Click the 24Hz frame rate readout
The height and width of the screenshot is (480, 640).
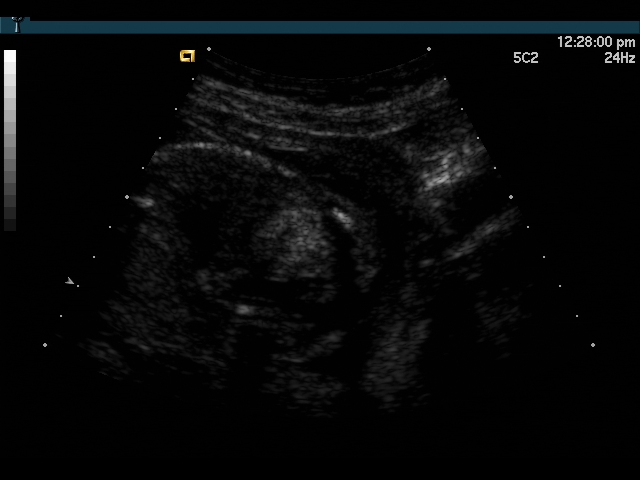pos(620,58)
